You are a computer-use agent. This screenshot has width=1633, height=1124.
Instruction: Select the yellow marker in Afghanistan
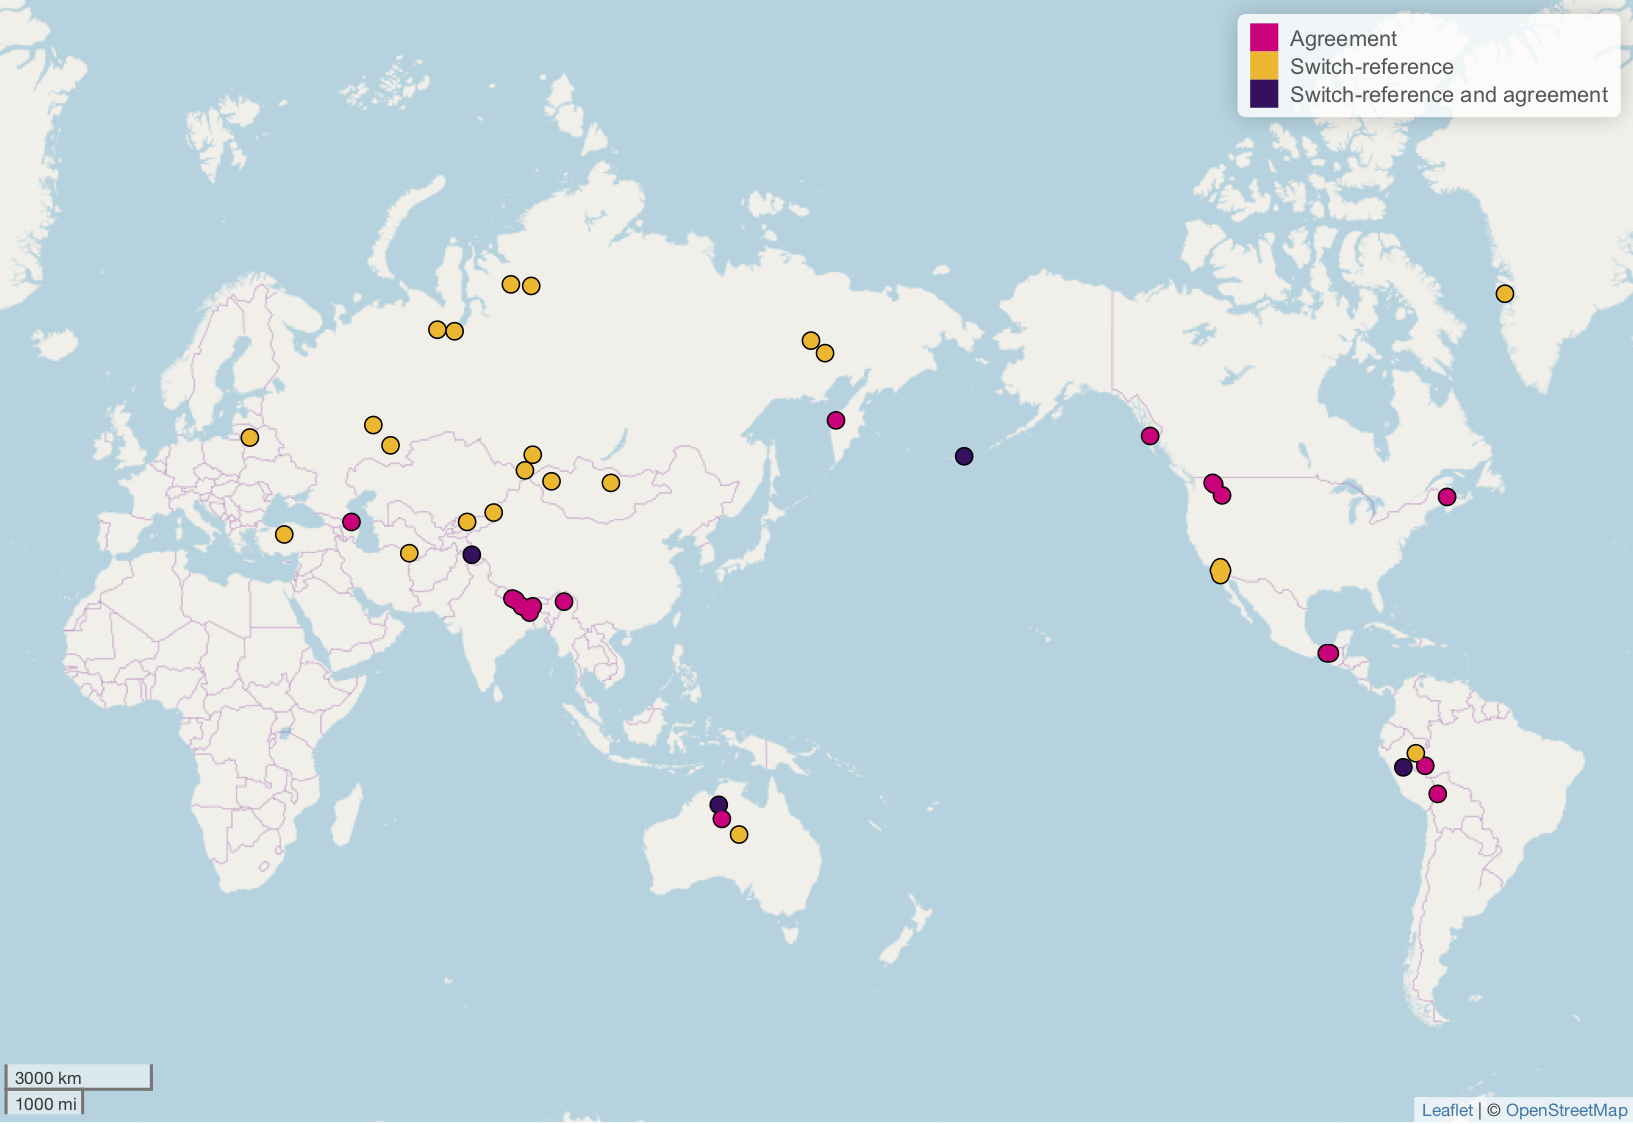click(409, 553)
